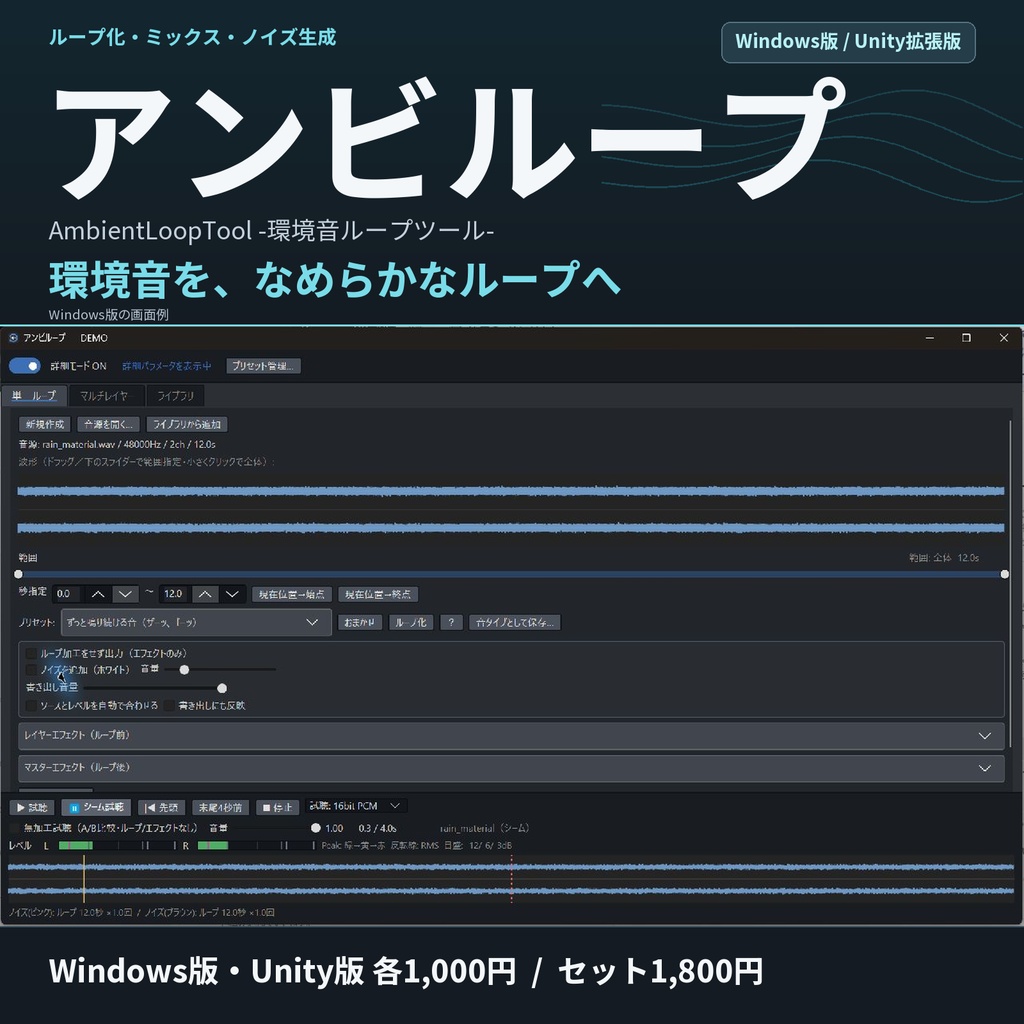Click the Windows版 / Unity拡張版 badge
The height and width of the screenshot is (1024, 1024).
[x=848, y=42]
